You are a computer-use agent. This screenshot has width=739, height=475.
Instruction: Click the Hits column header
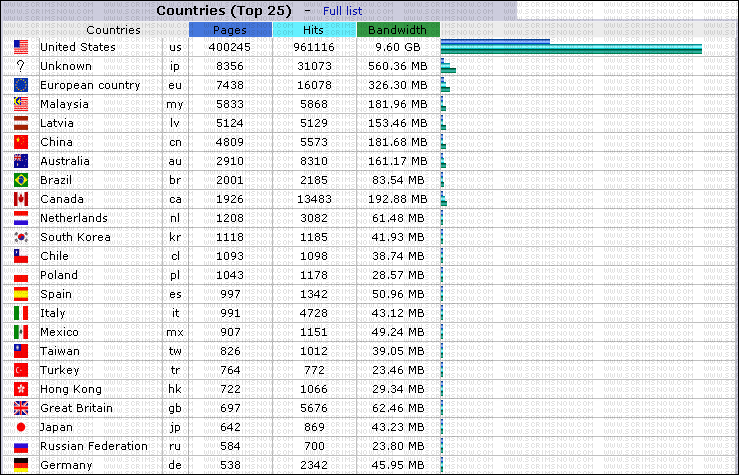click(x=314, y=30)
